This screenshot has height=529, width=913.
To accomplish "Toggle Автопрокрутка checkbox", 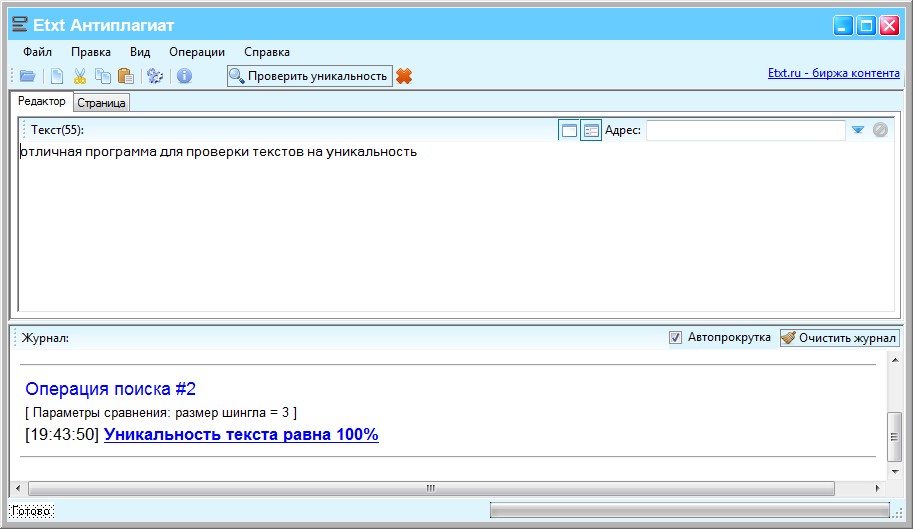I will pyautogui.click(x=675, y=338).
